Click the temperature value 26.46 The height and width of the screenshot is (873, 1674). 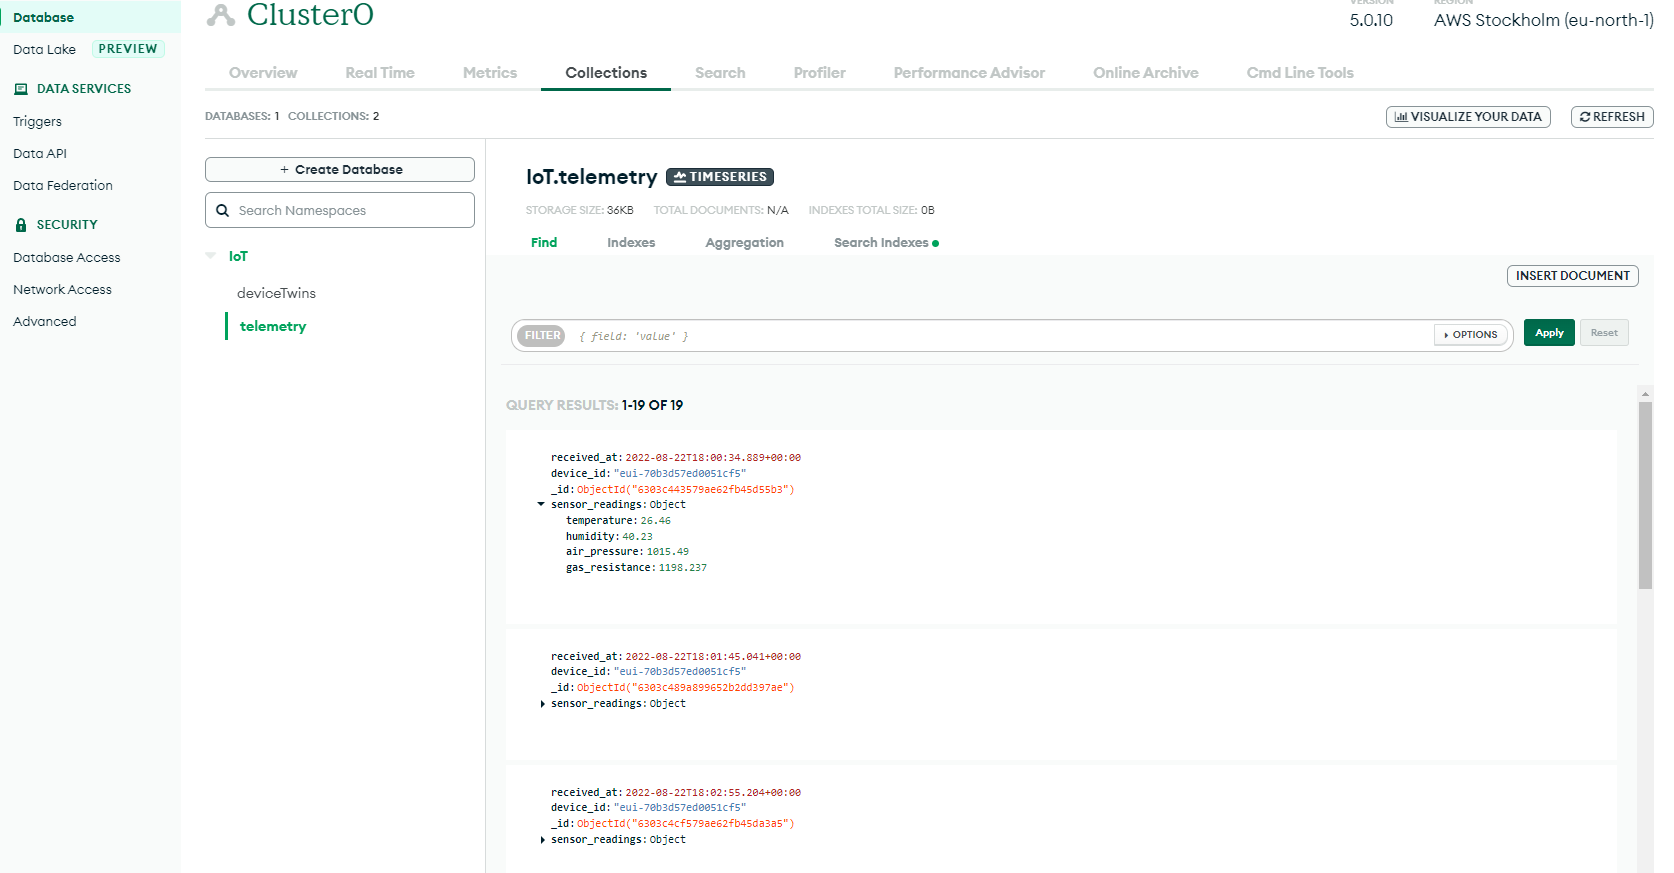tap(656, 521)
